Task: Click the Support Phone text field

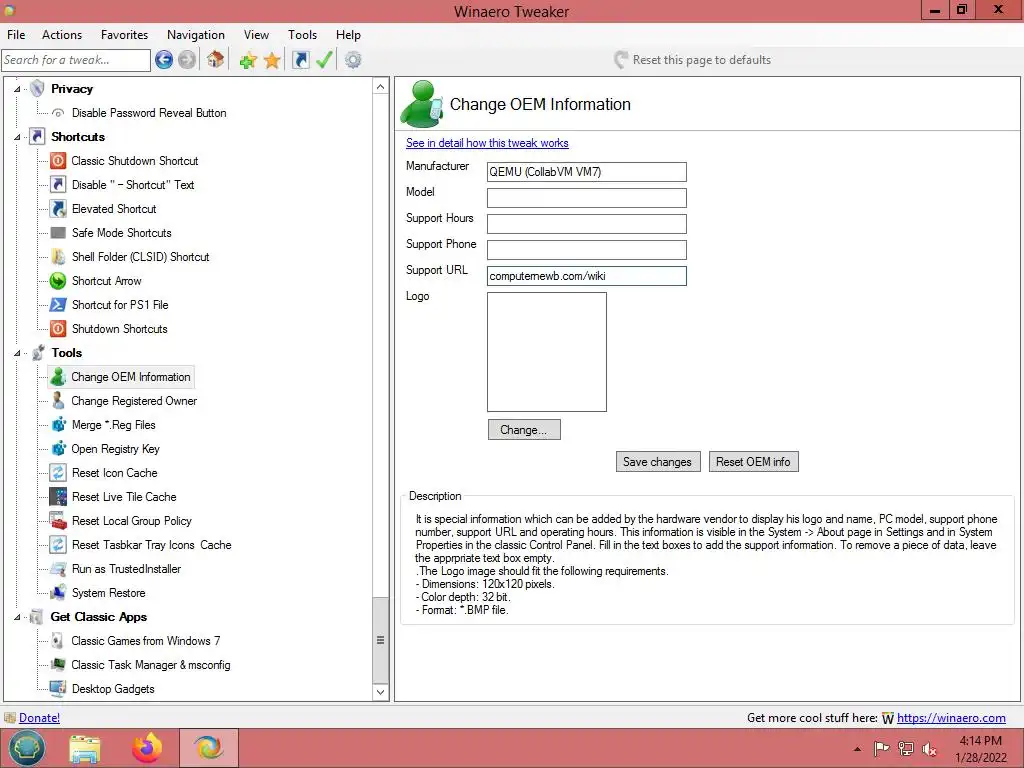Action: [x=586, y=249]
